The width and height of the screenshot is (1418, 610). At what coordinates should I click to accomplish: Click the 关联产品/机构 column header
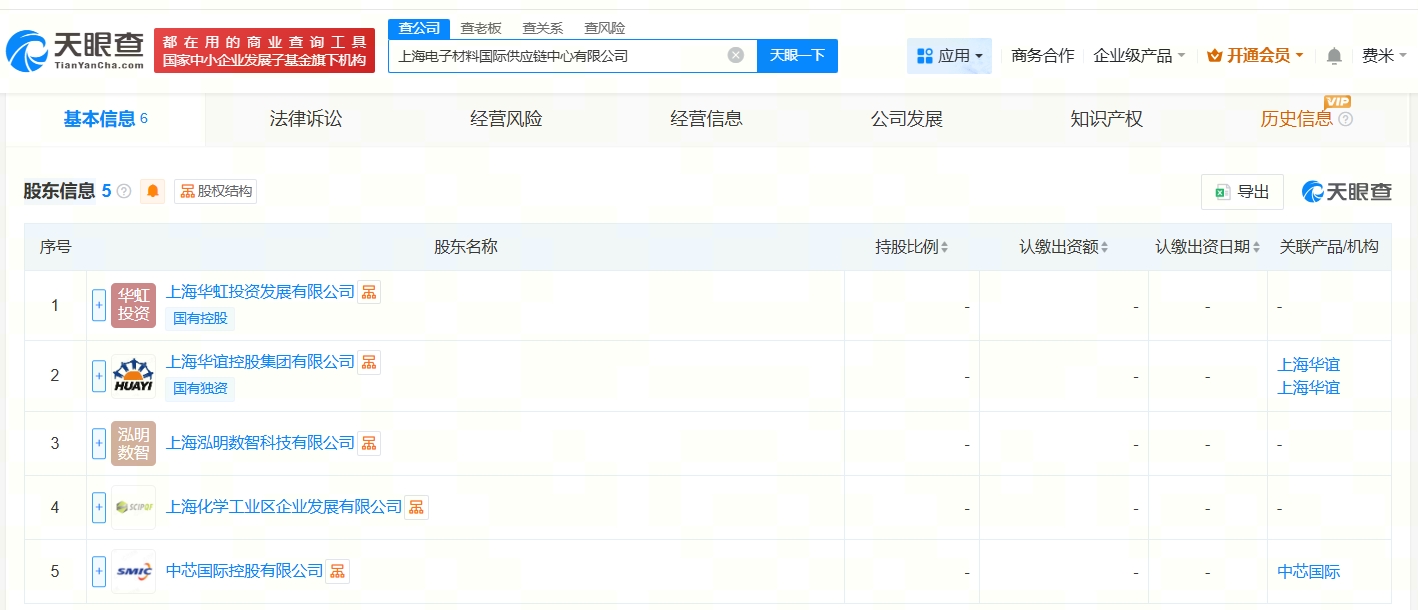coord(1329,247)
